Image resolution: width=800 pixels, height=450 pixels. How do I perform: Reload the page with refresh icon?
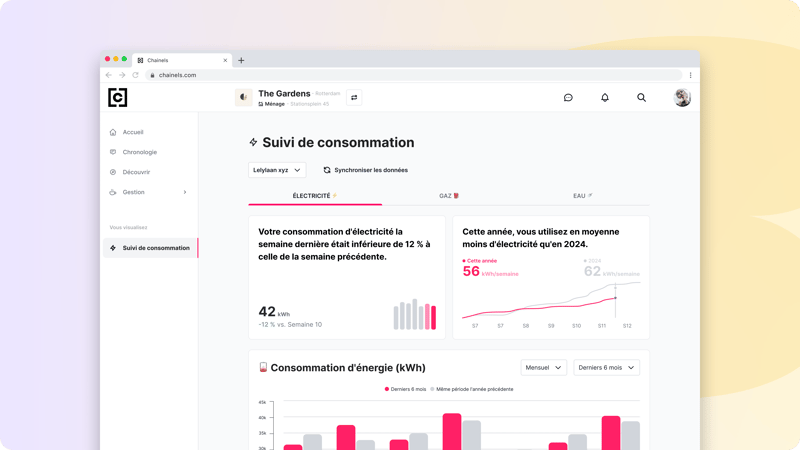pyautogui.click(x=135, y=75)
